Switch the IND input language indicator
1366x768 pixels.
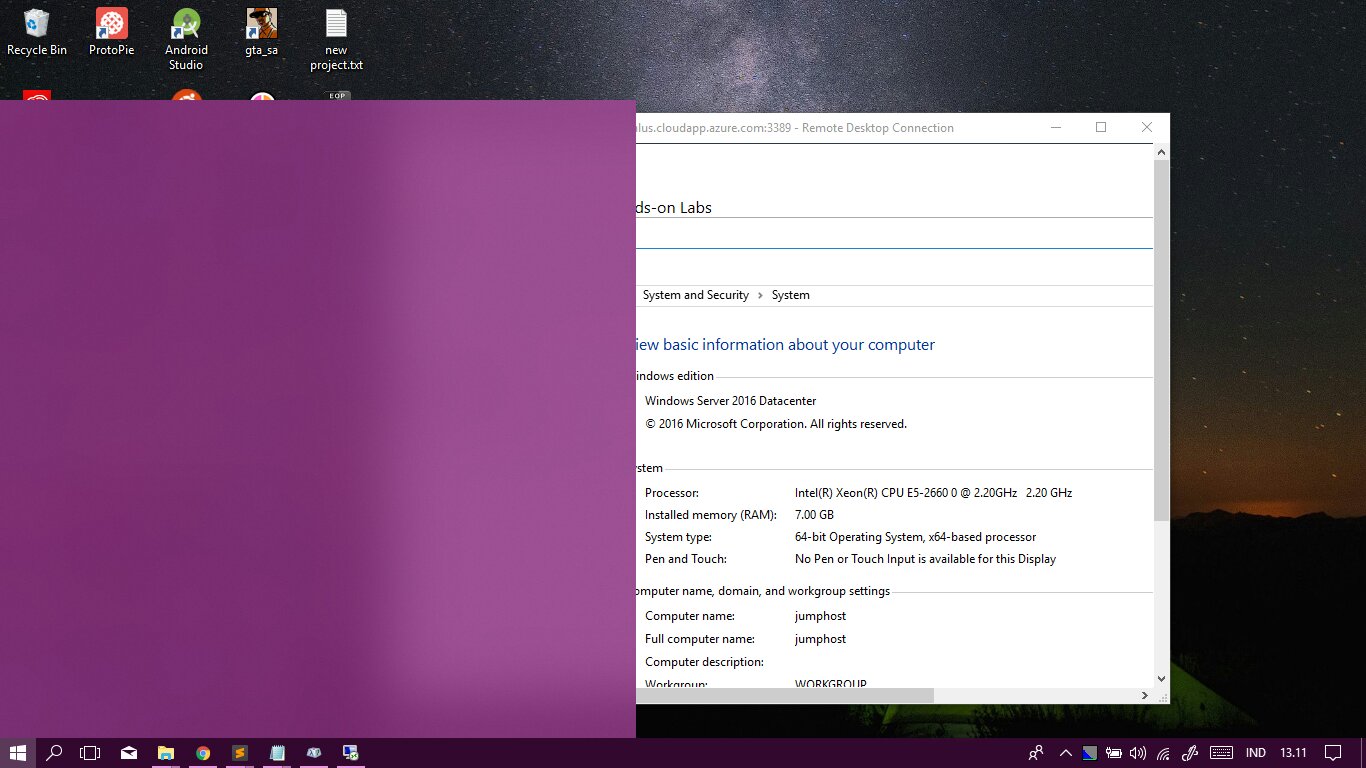(x=1256, y=753)
